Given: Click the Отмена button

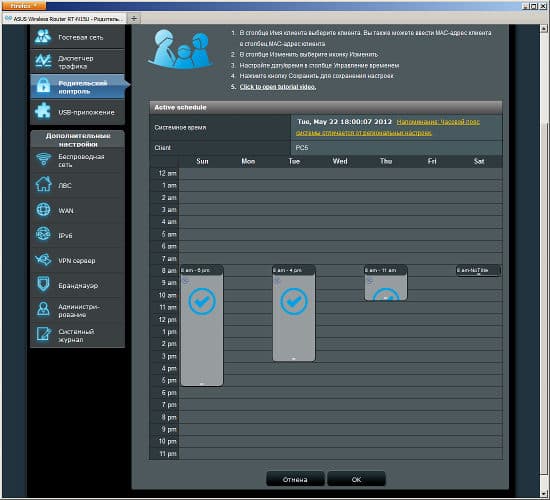Looking at the screenshot, I should 295,479.
